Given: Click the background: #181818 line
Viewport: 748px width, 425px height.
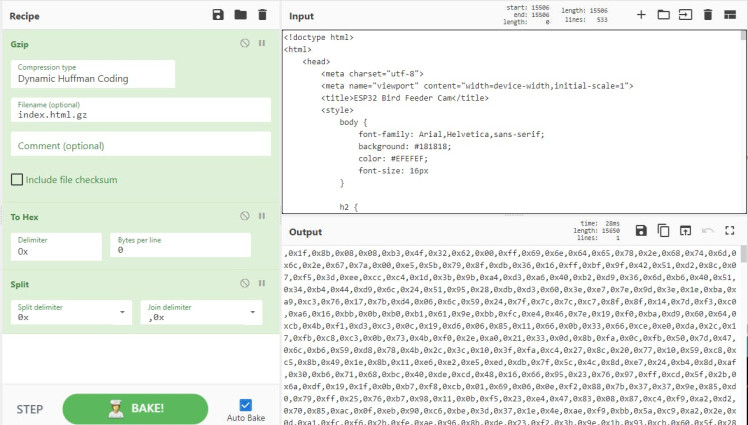Looking at the screenshot, I should click(x=405, y=147).
